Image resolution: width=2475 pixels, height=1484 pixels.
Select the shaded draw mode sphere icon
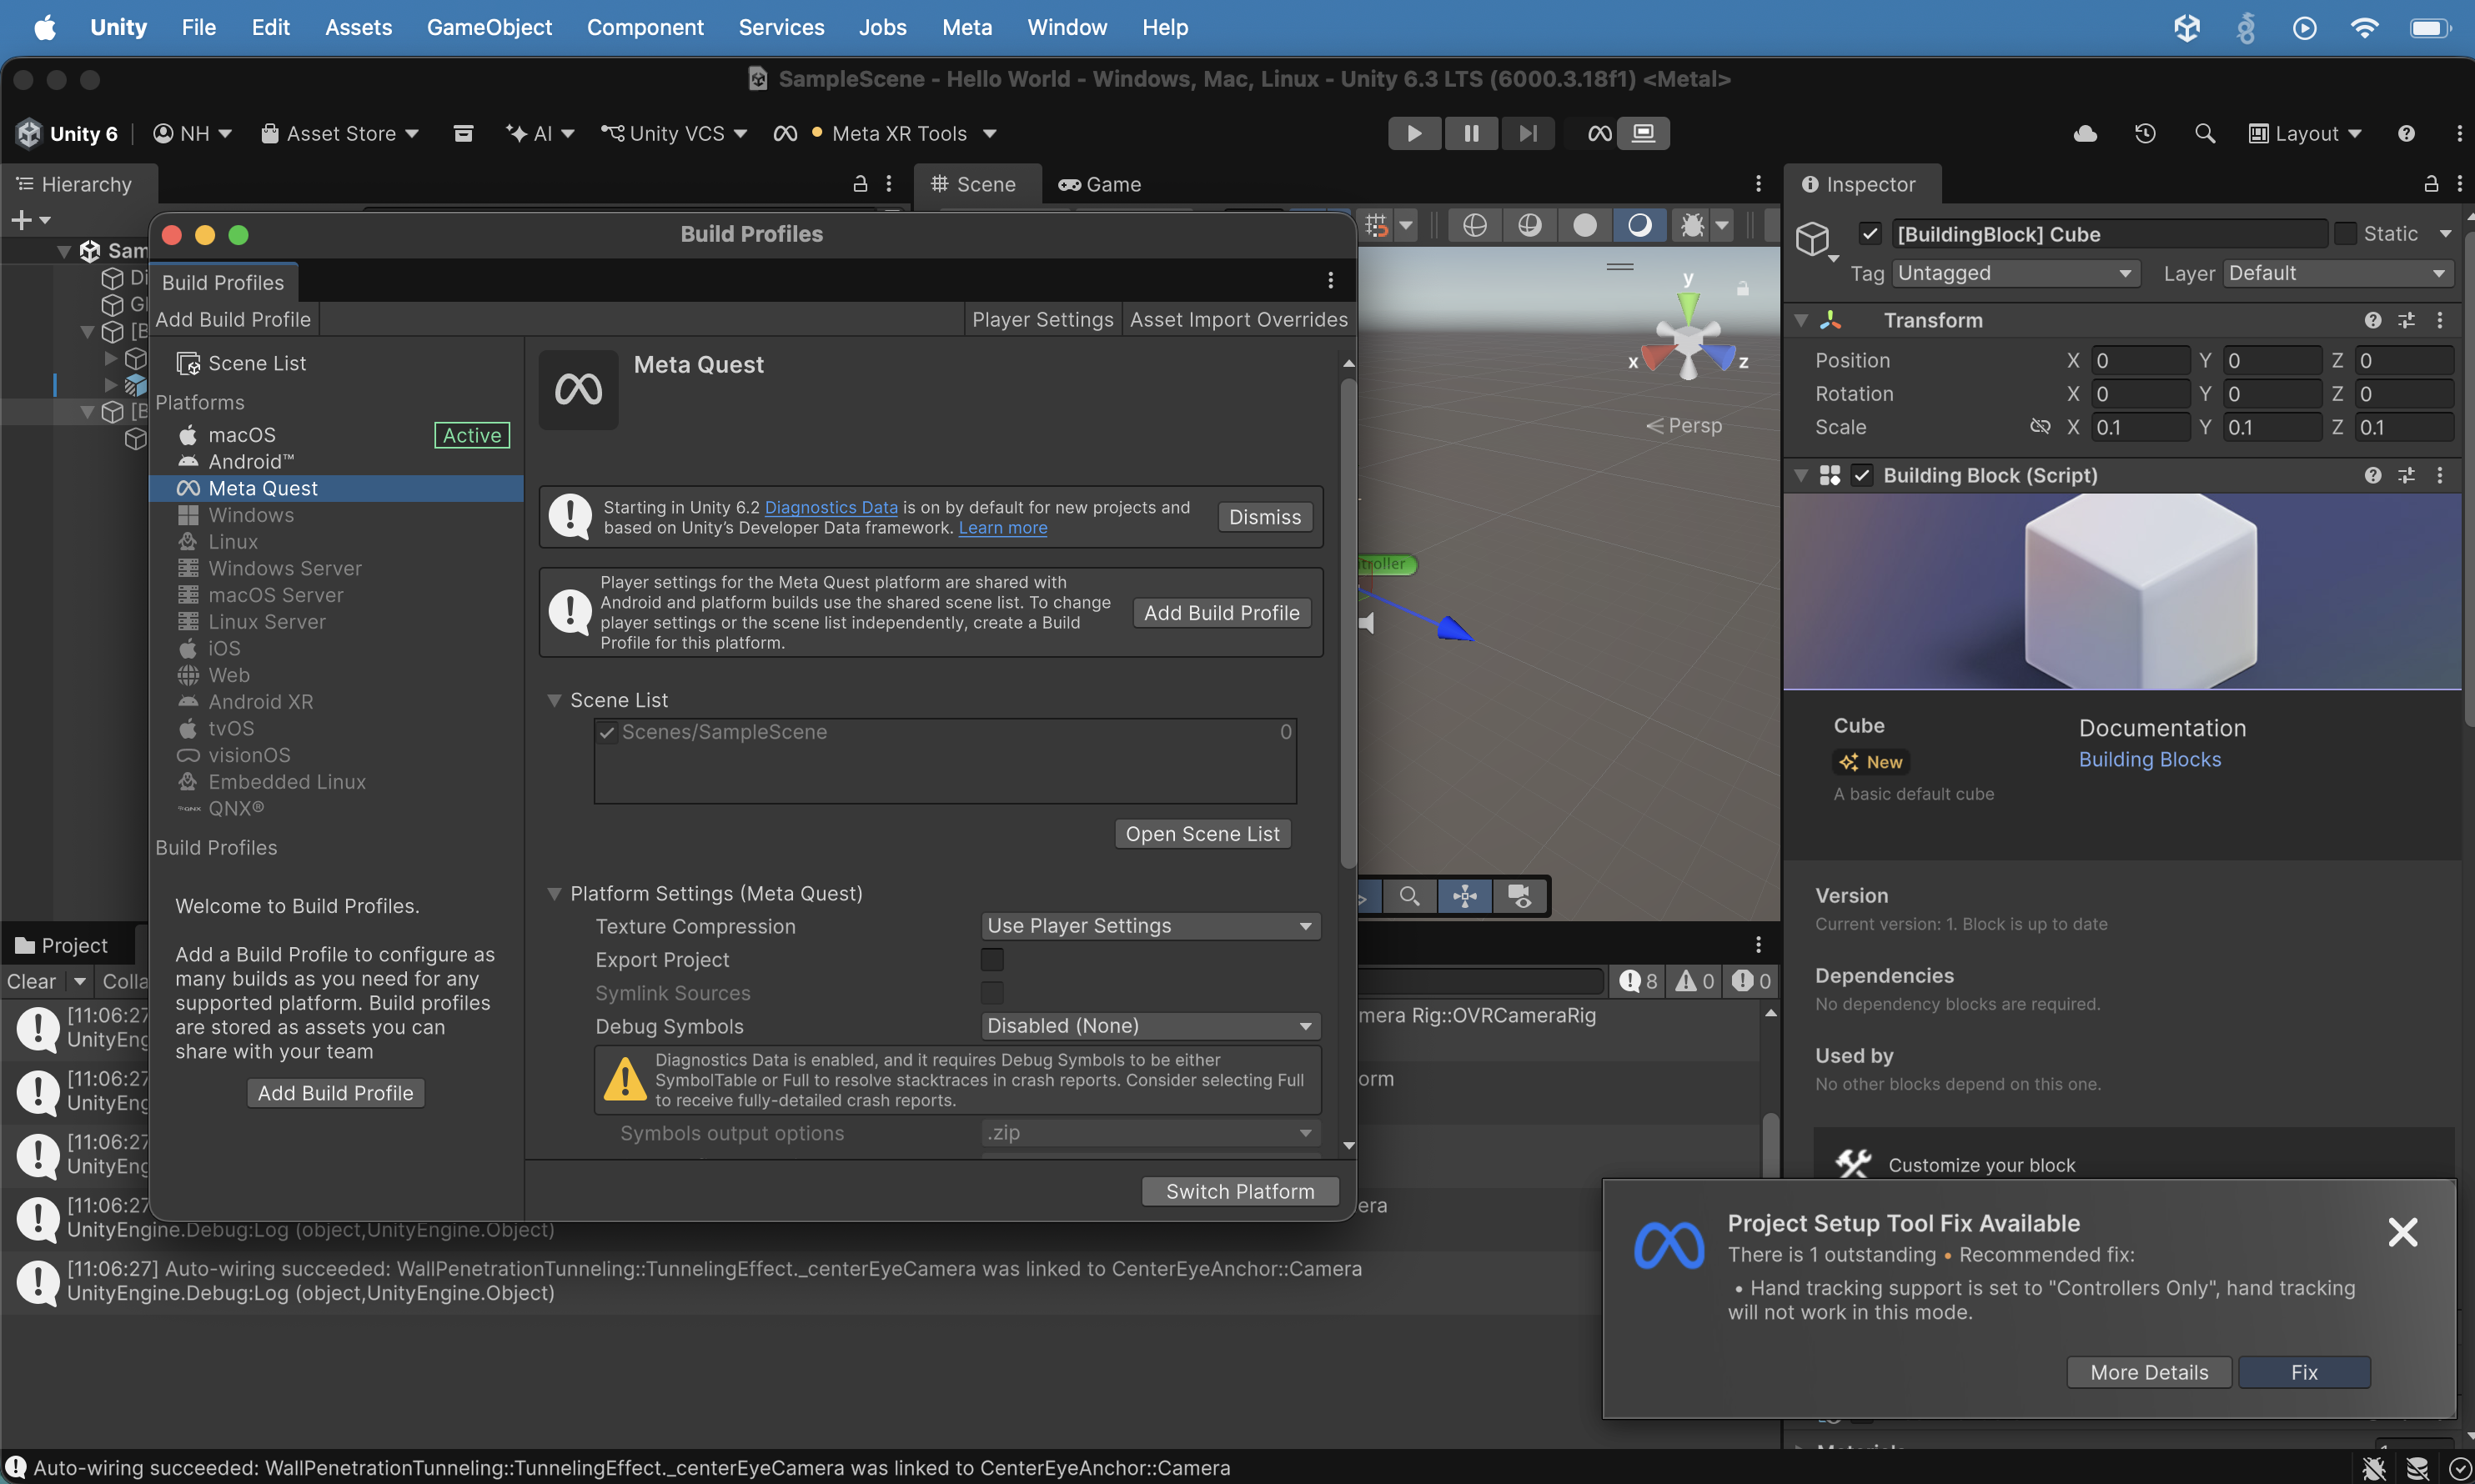tap(1585, 225)
